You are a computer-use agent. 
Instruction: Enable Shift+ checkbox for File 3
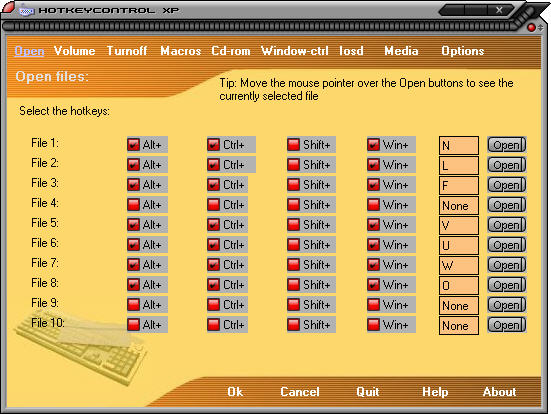[x=293, y=185]
